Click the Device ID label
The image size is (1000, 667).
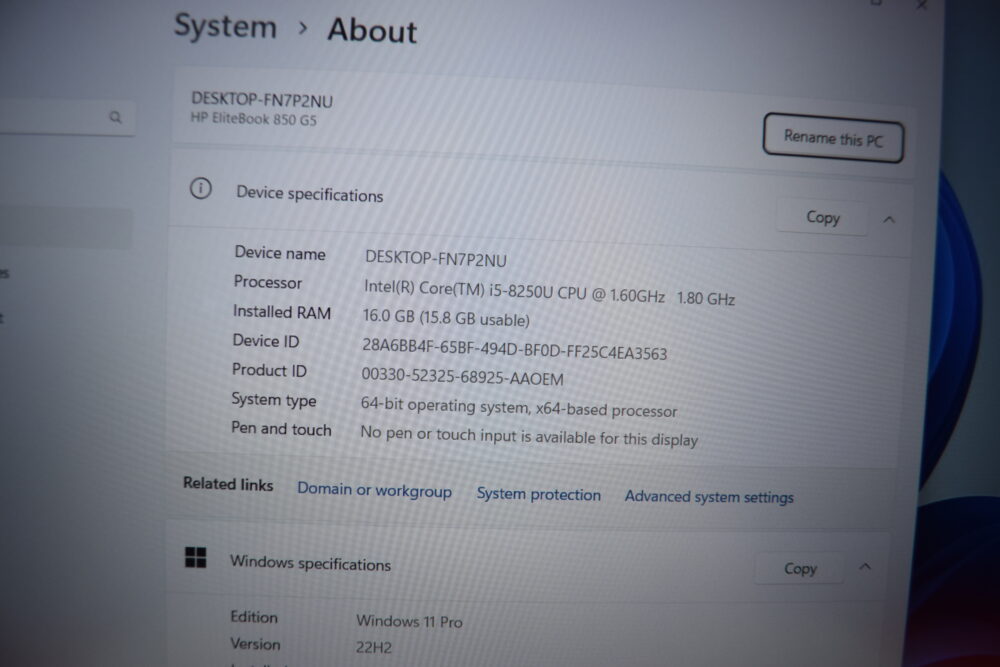click(266, 341)
